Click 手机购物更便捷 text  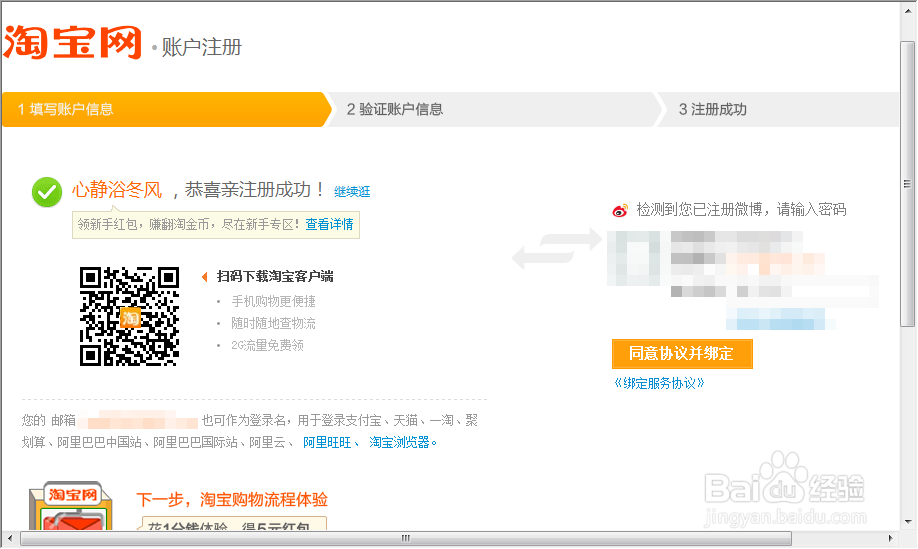click(x=273, y=301)
